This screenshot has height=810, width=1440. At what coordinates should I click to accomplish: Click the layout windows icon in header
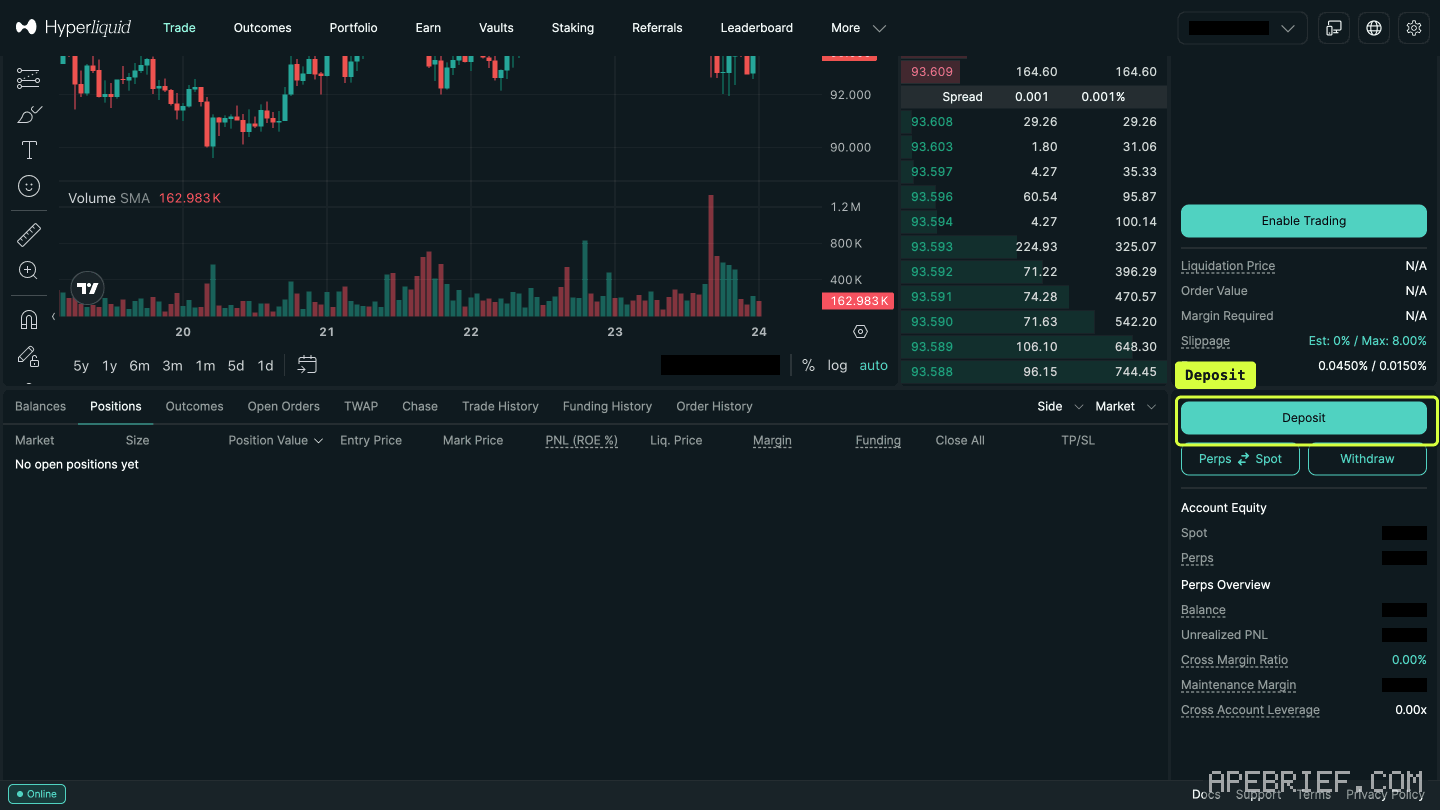coord(1334,28)
